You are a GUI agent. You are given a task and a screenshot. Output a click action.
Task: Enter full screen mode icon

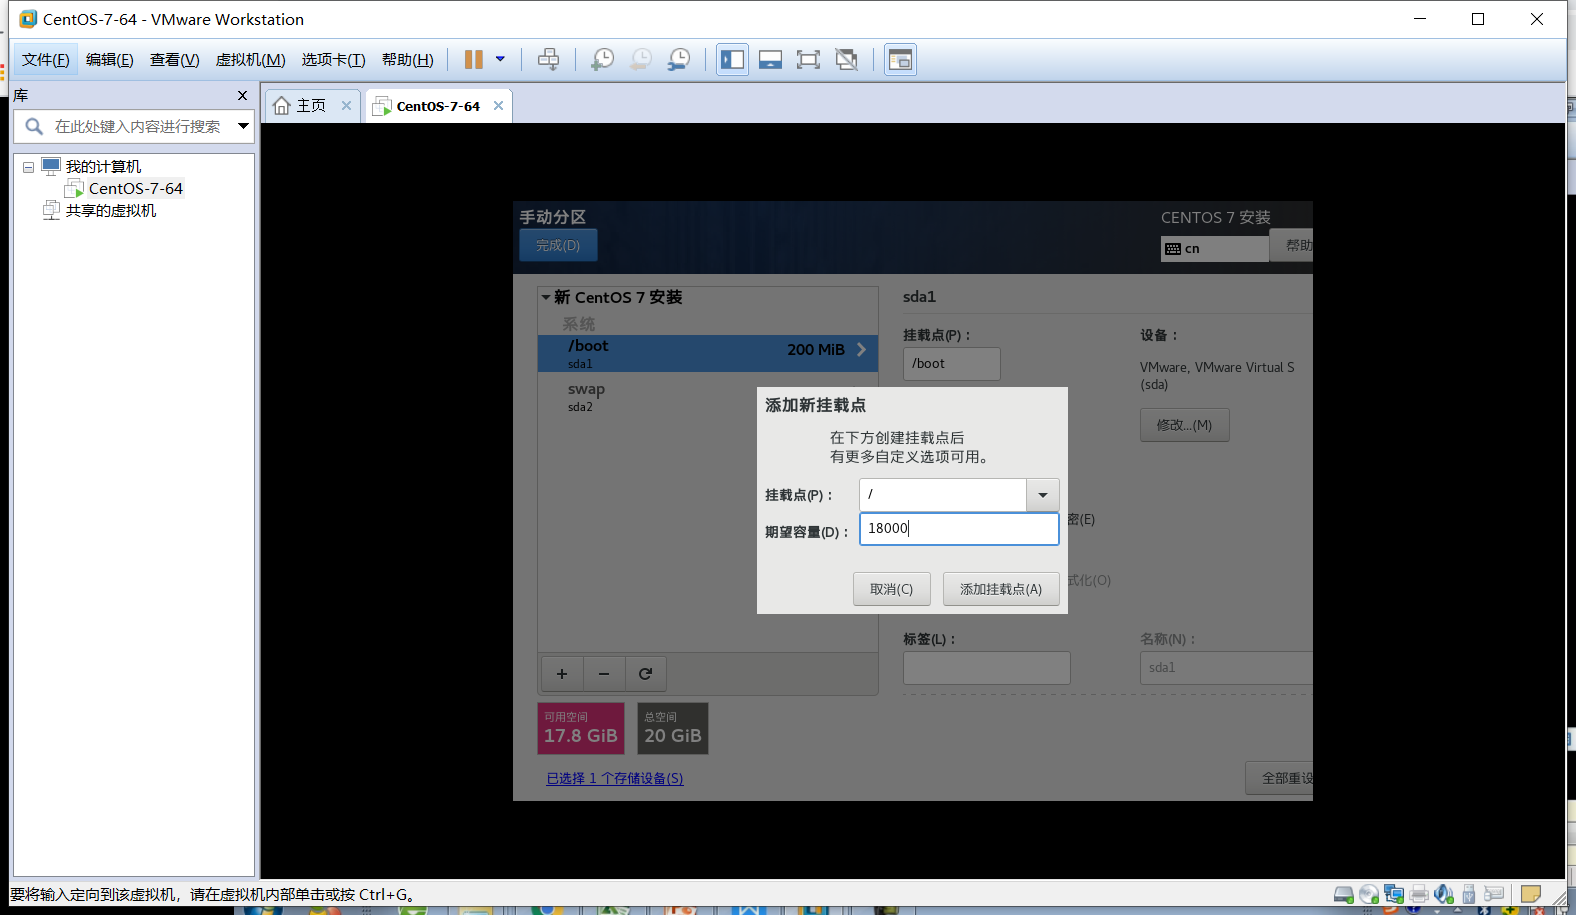click(x=808, y=60)
